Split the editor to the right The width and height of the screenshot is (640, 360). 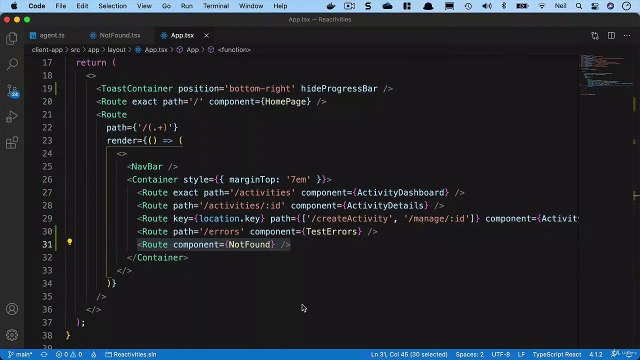click(611, 36)
